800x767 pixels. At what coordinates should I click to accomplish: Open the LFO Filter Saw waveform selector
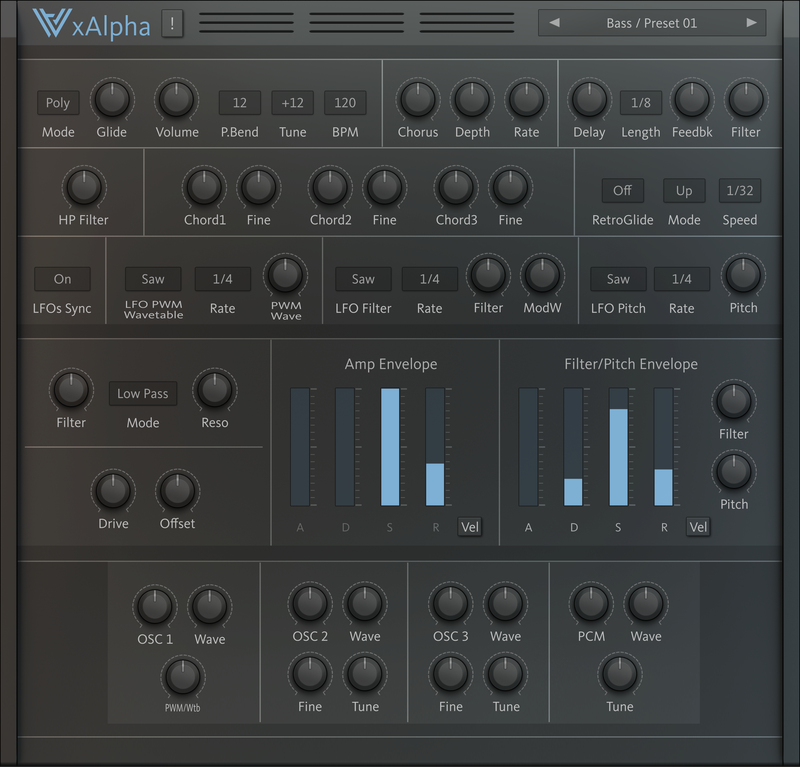pyautogui.click(x=363, y=280)
